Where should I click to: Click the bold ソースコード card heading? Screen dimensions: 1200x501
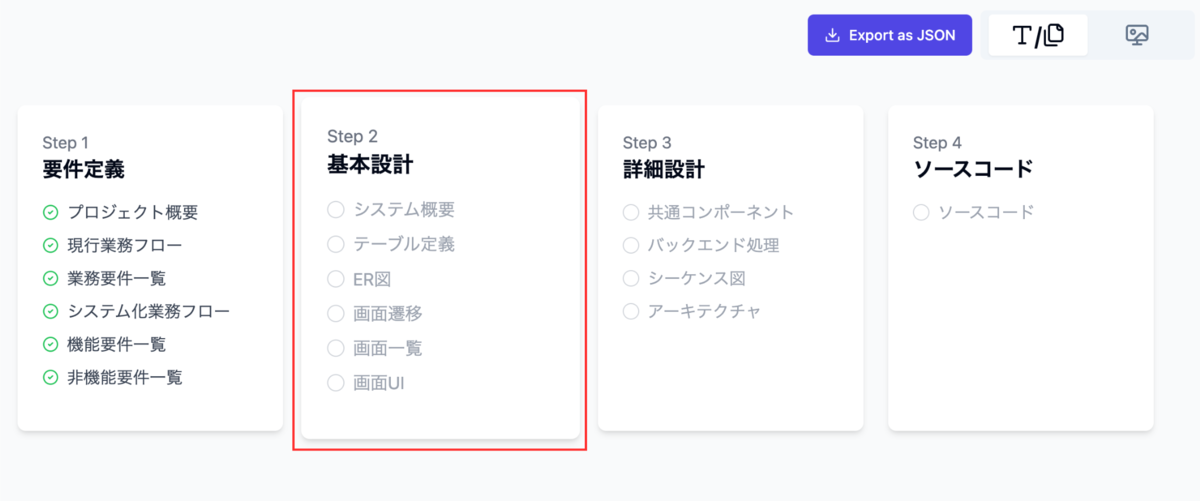click(x=973, y=169)
